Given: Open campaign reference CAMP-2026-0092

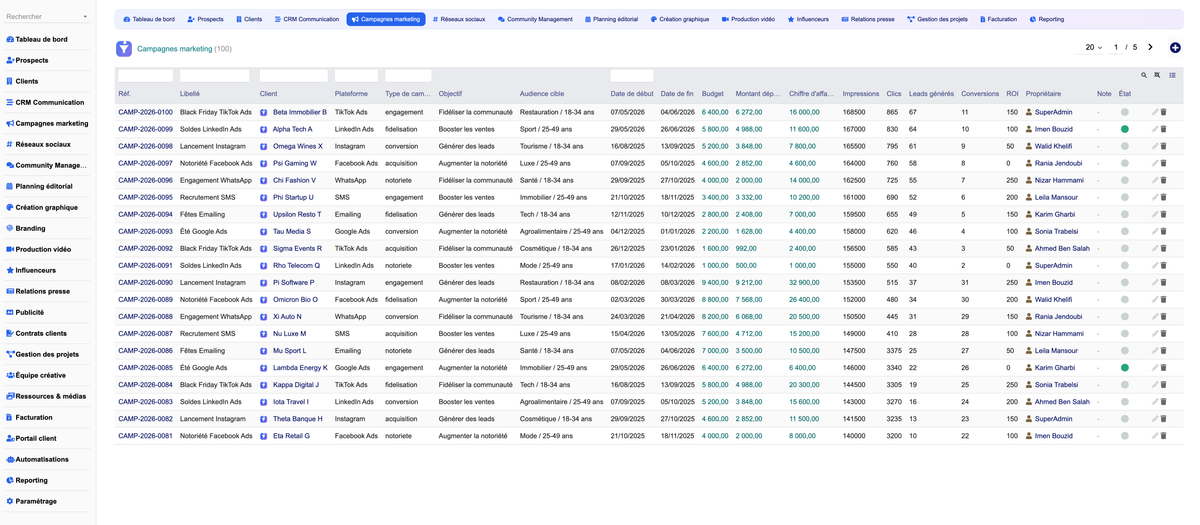Looking at the screenshot, I should [x=145, y=248].
